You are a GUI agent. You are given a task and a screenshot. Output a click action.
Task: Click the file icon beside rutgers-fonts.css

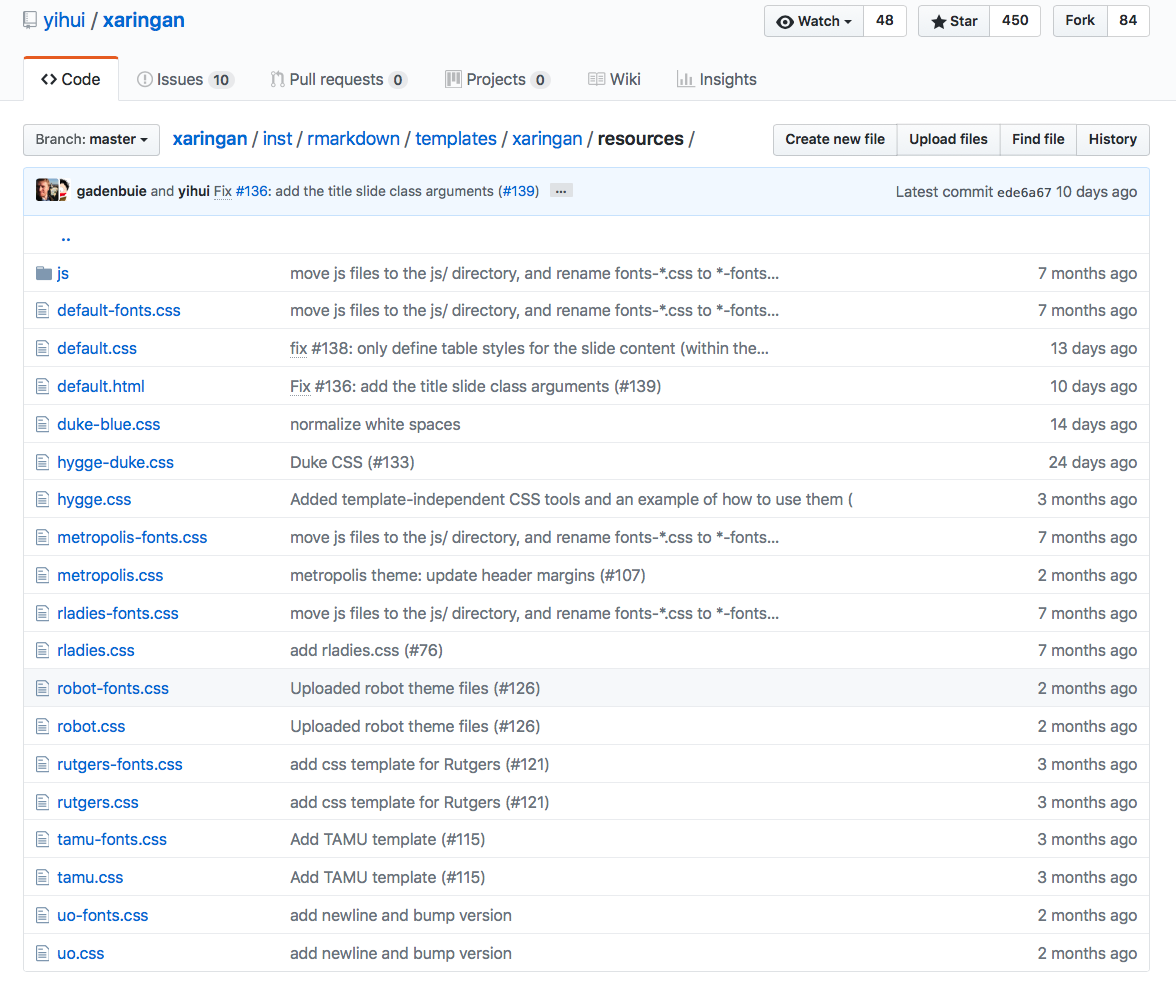coord(43,764)
